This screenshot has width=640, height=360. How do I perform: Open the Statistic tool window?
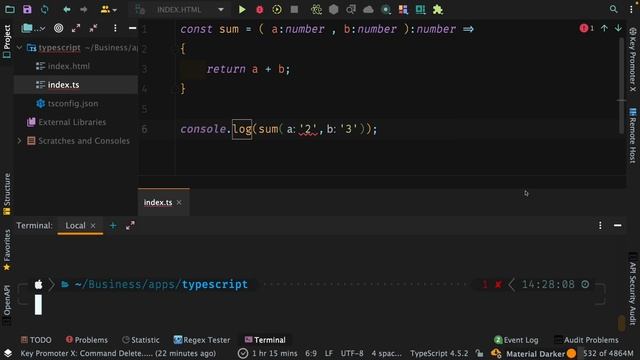coord(140,340)
